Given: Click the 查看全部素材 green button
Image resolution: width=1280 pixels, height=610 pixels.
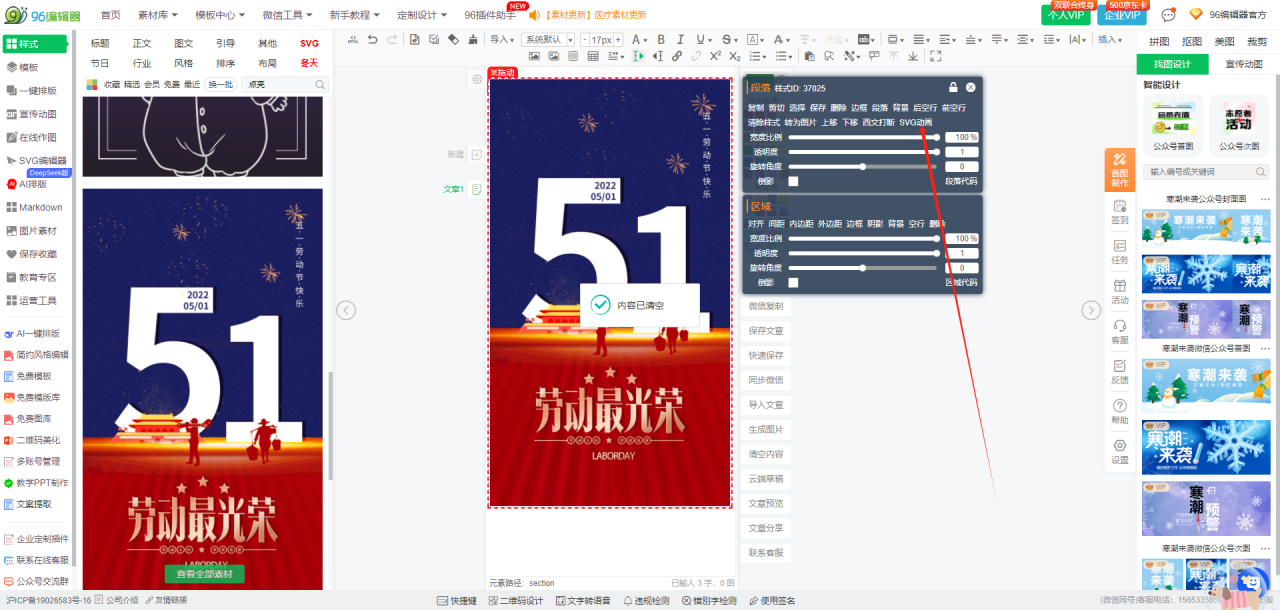Looking at the screenshot, I should click(204, 574).
